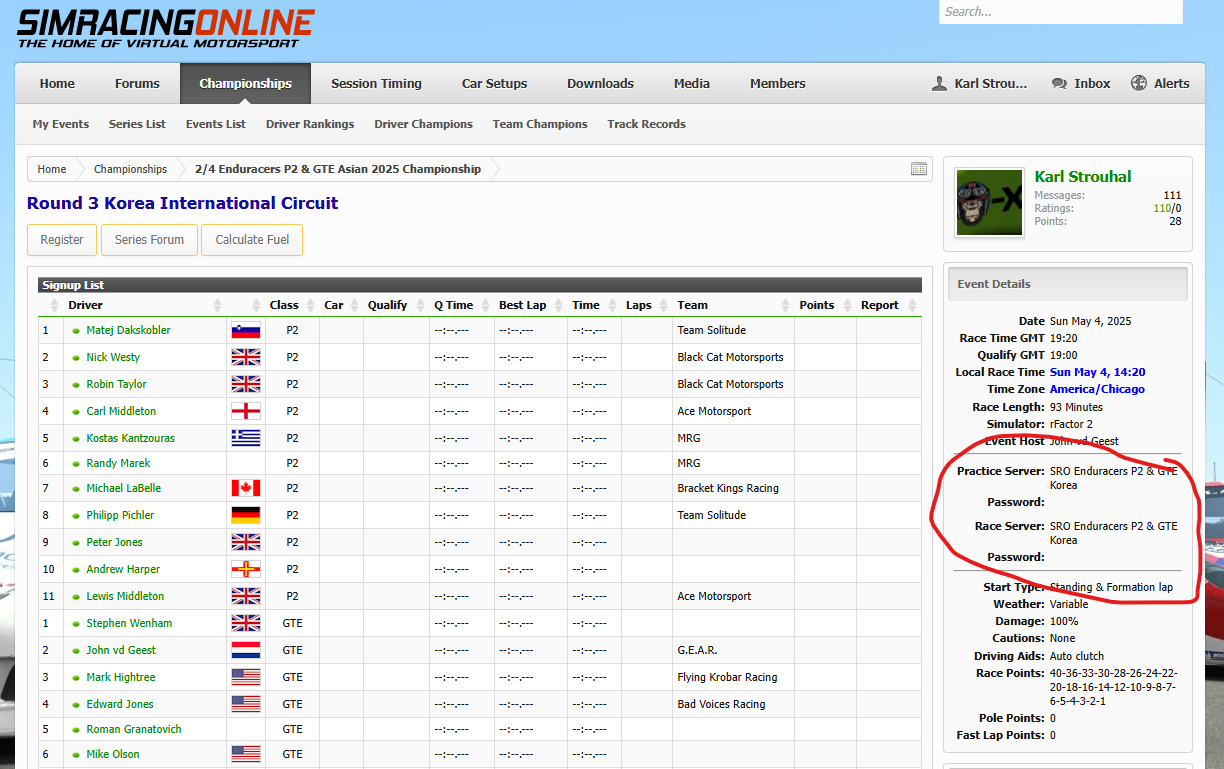Click the Register button
This screenshot has height=769, width=1224.
pos(62,240)
